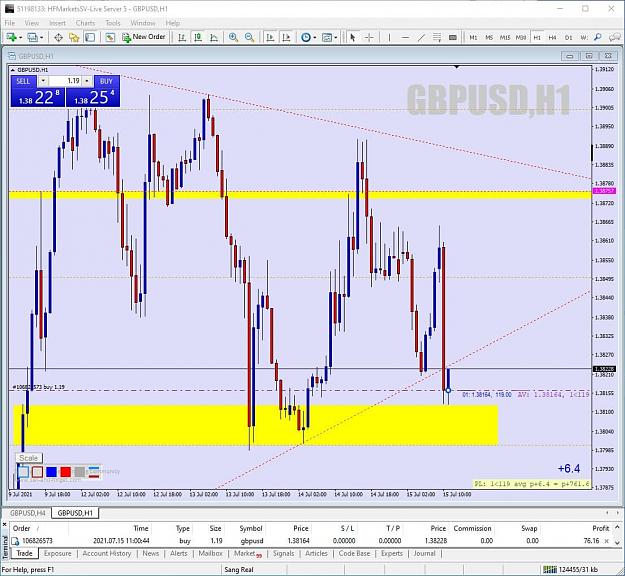Select the order 106826573 row

point(311,541)
